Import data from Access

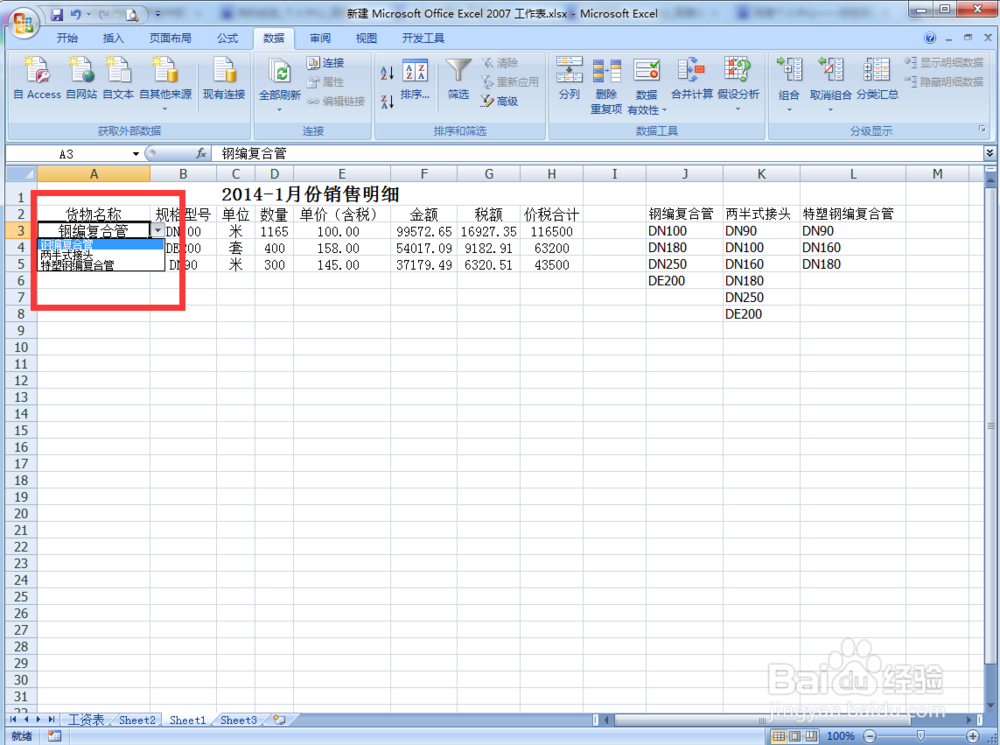(x=37, y=78)
